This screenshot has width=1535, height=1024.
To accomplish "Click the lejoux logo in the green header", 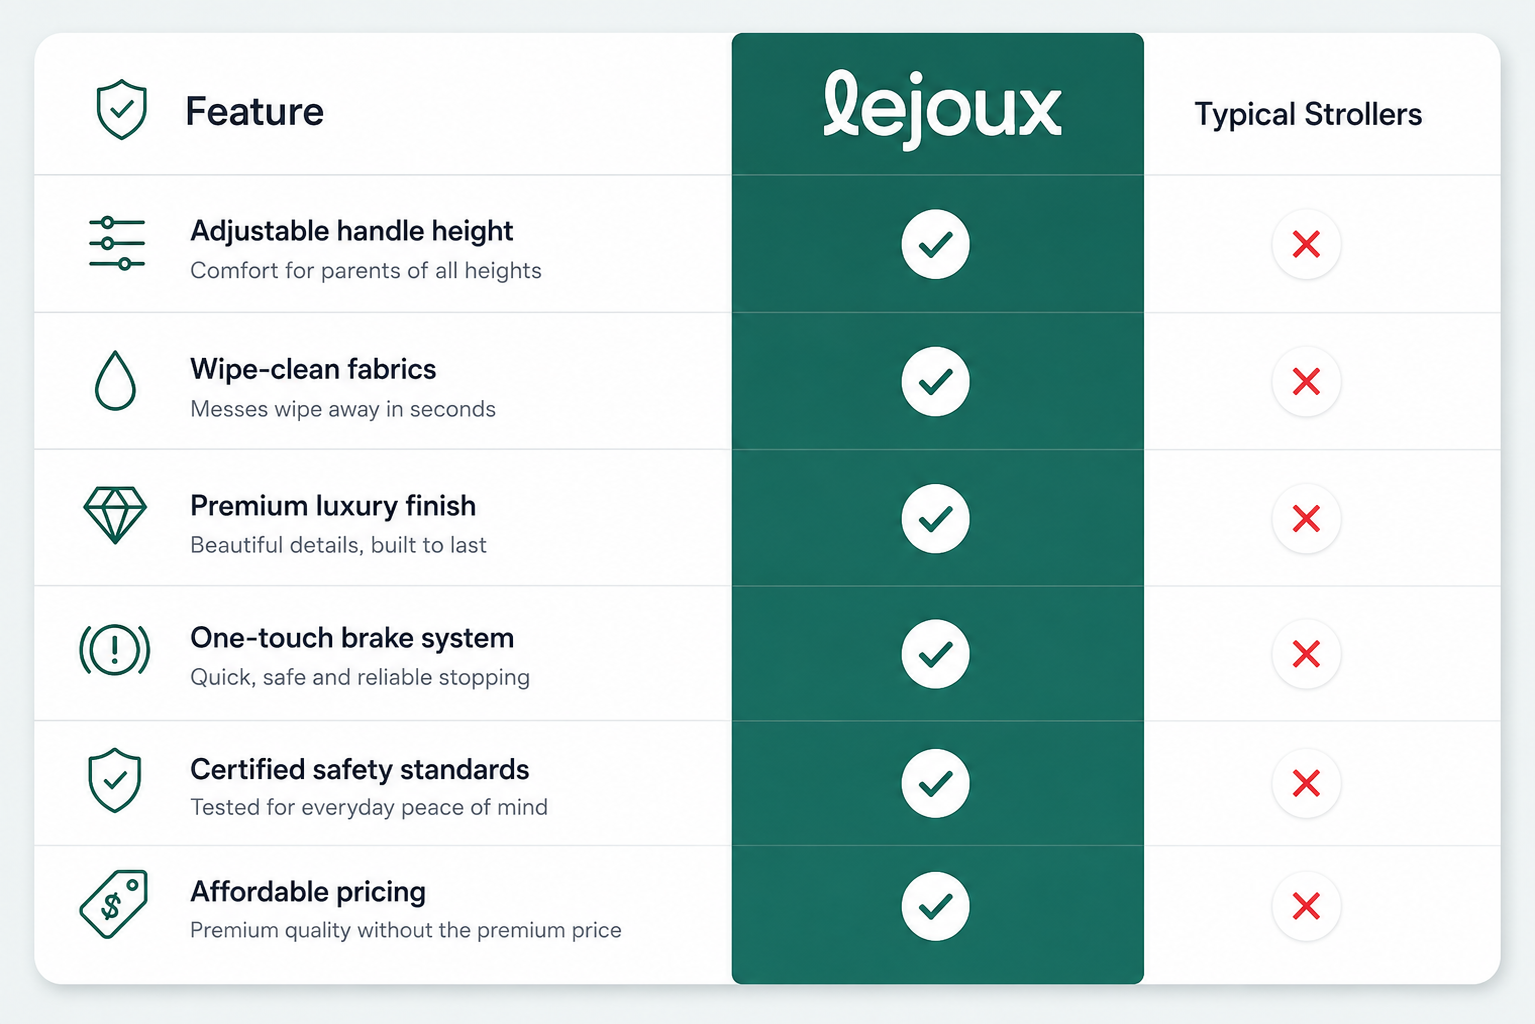I will coord(941,109).
